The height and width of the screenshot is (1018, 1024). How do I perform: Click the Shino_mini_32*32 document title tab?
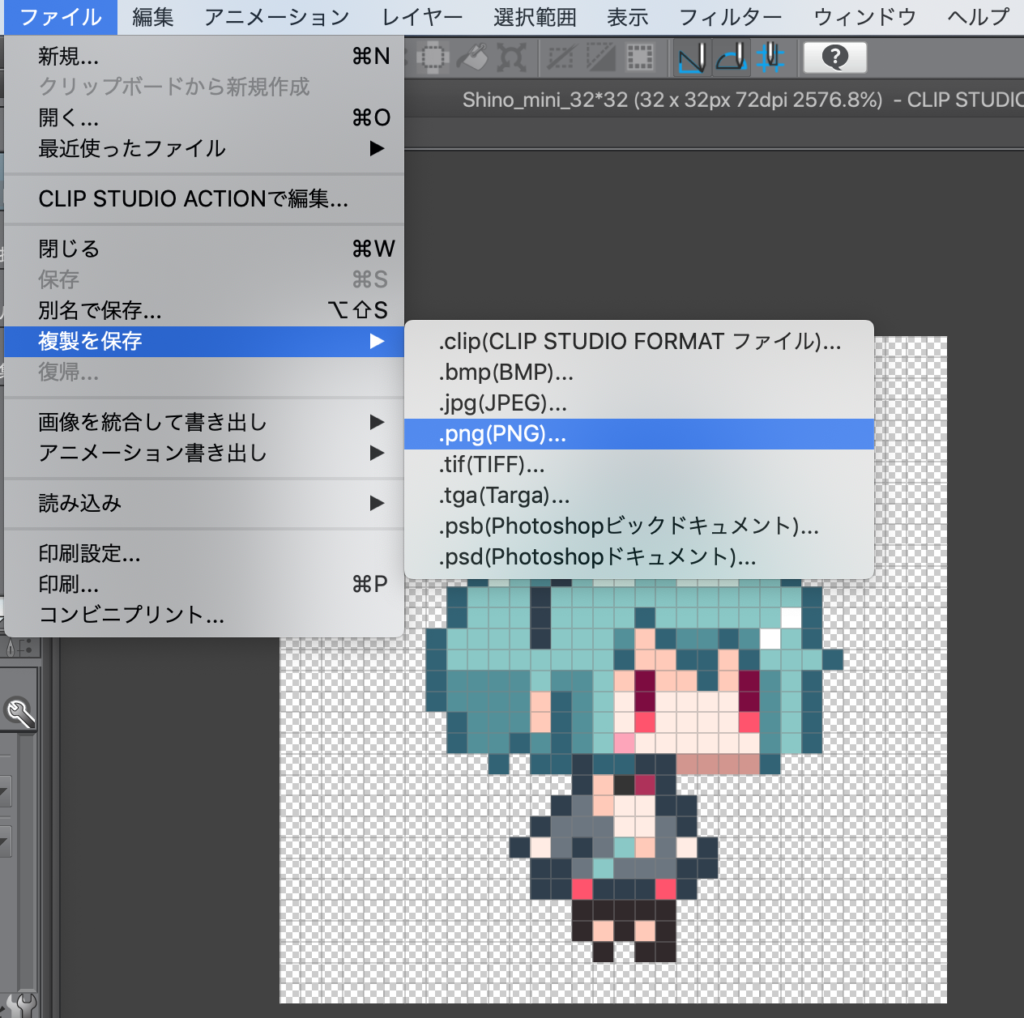point(743,100)
